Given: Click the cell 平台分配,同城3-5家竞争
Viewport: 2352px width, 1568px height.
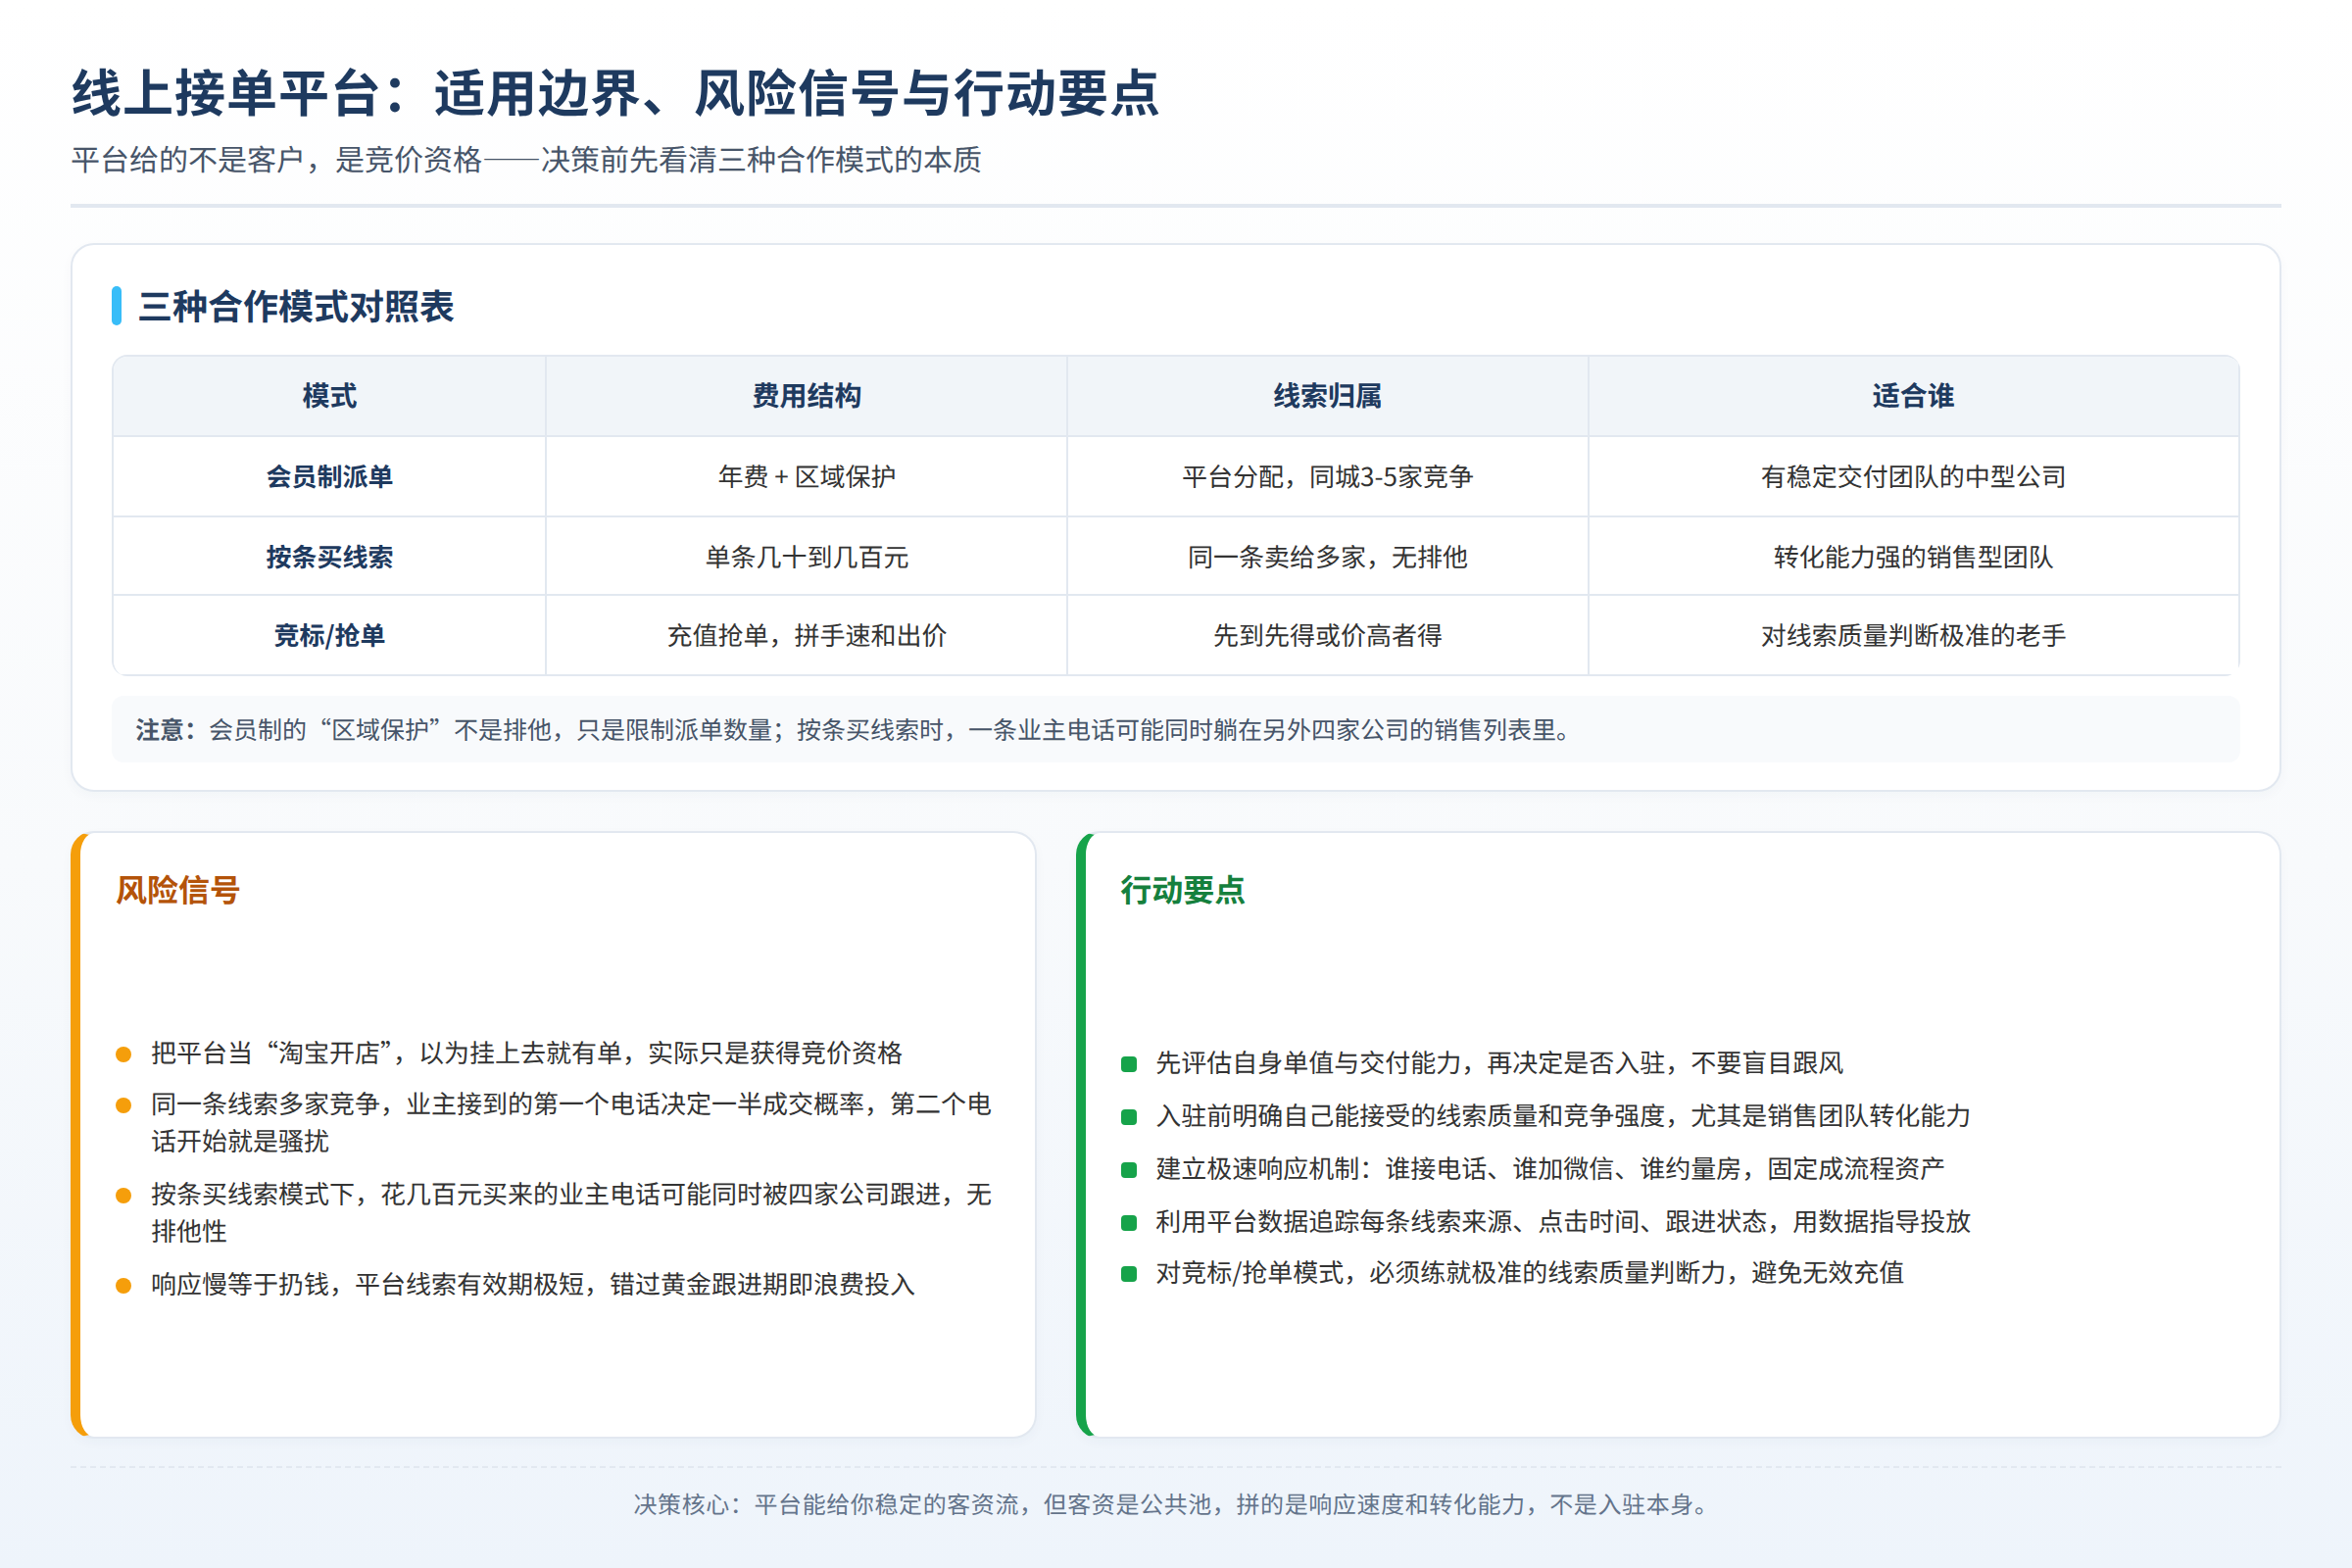Looking at the screenshot, I should click(1327, 477).
